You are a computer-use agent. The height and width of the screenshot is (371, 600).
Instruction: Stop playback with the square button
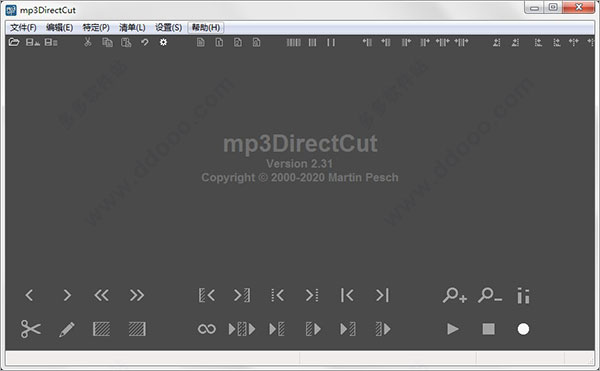point(488,329)
